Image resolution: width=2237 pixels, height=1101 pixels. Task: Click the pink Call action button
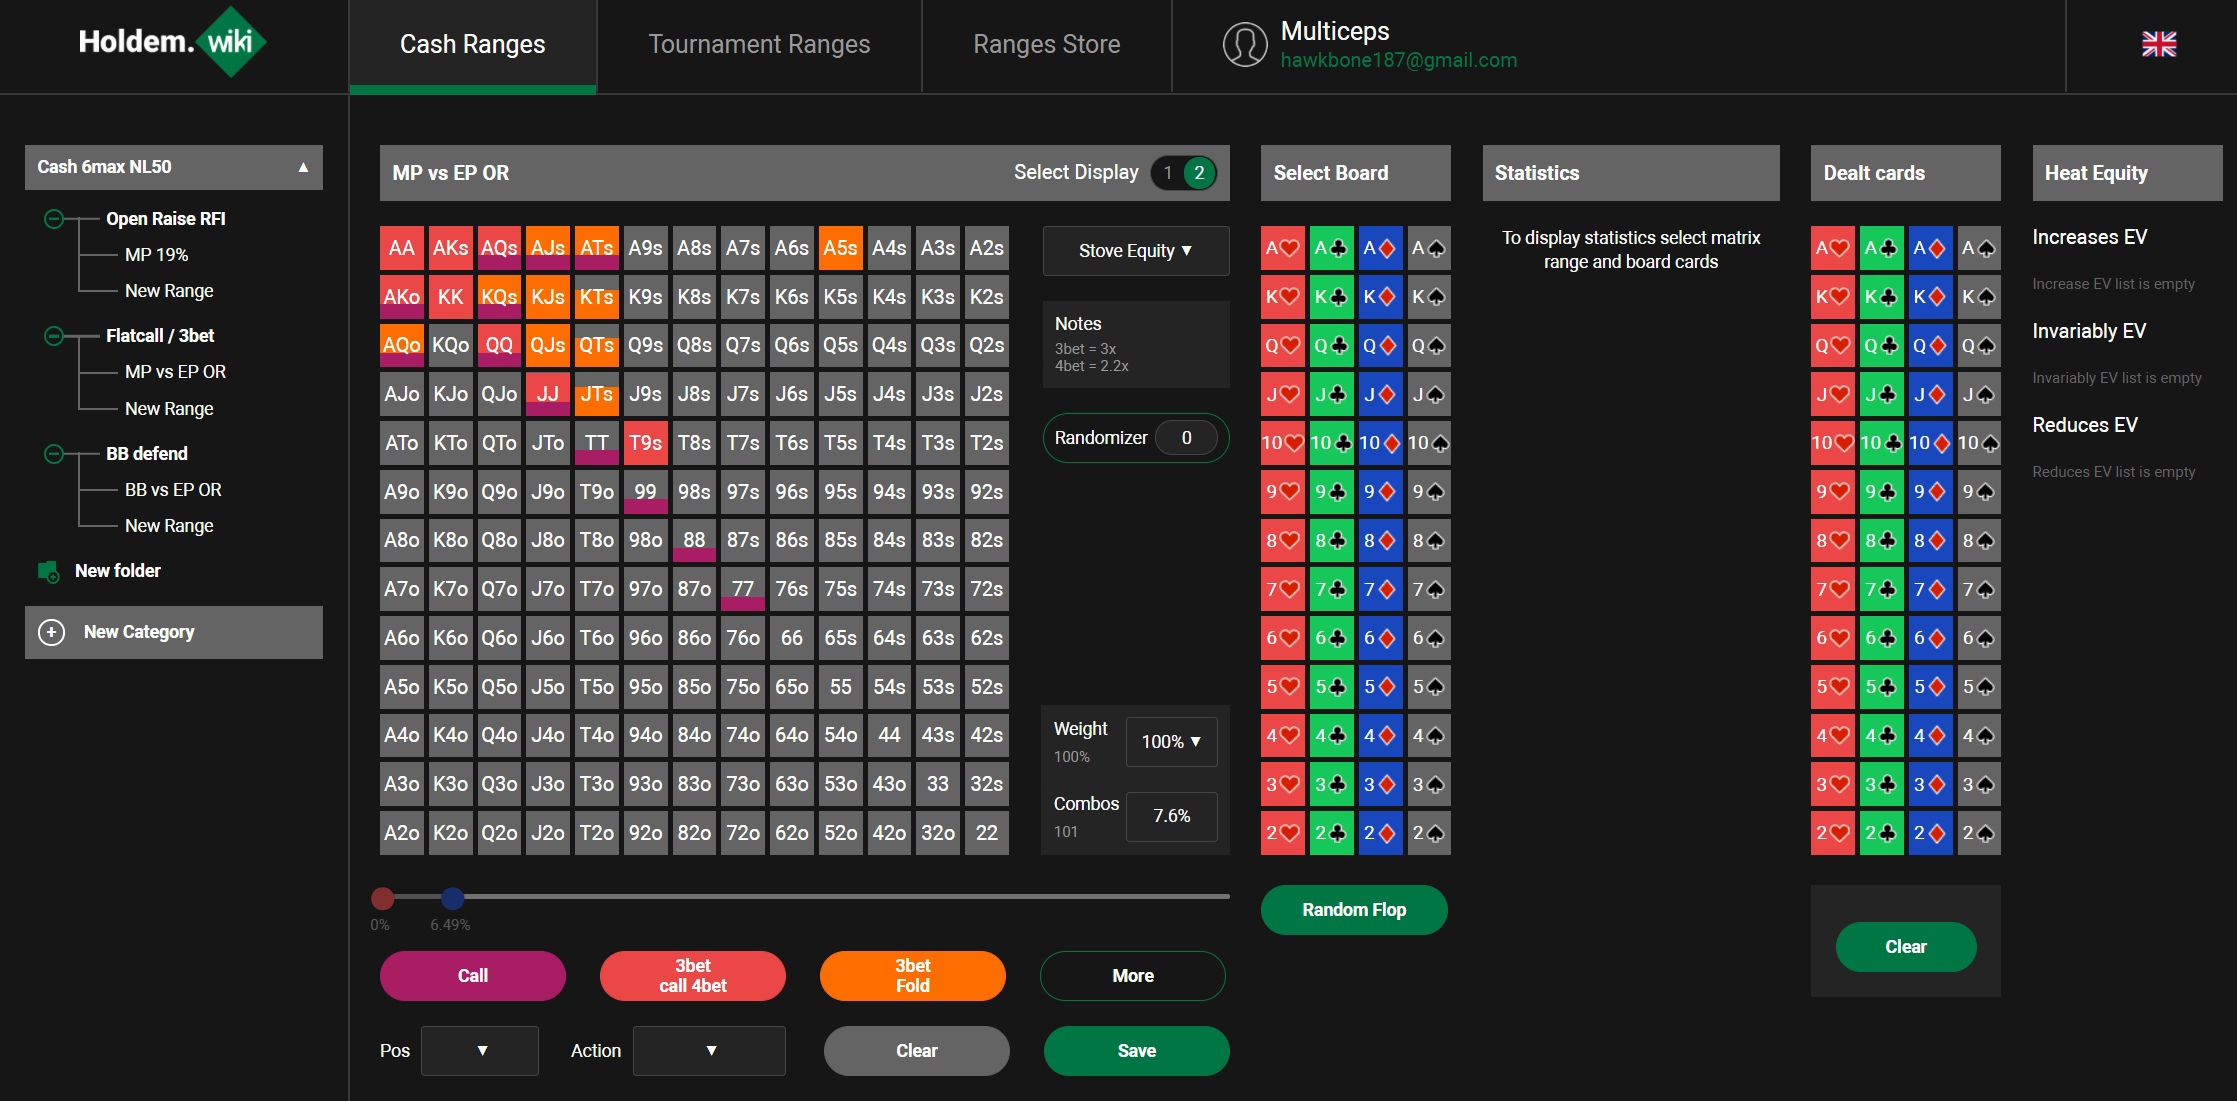(473, 976)
